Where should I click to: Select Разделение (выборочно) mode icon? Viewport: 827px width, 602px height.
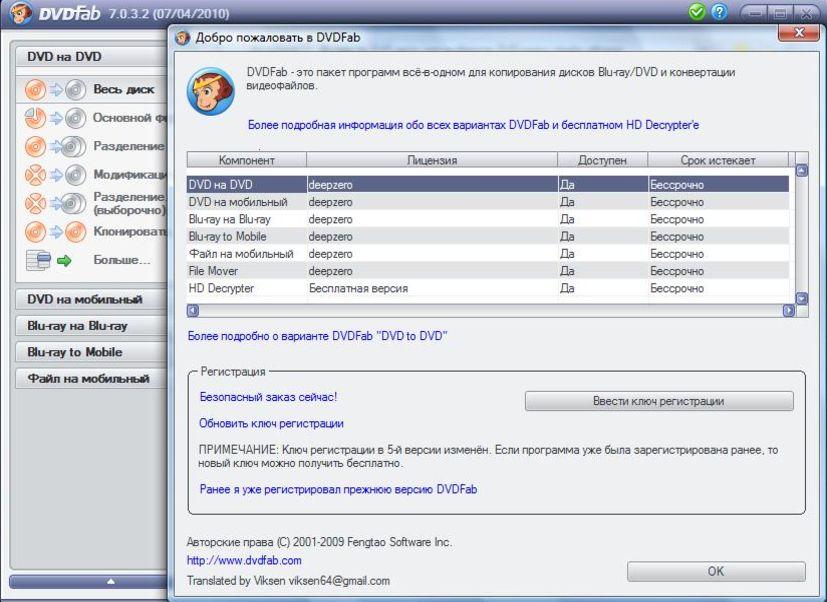(55, 203)
